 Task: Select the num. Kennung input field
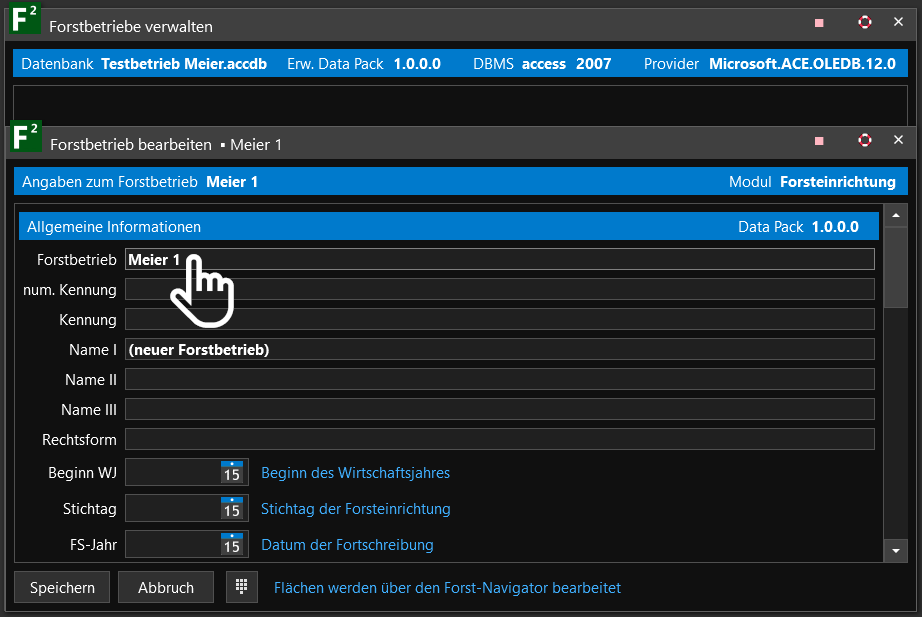(x=500, y=290)
